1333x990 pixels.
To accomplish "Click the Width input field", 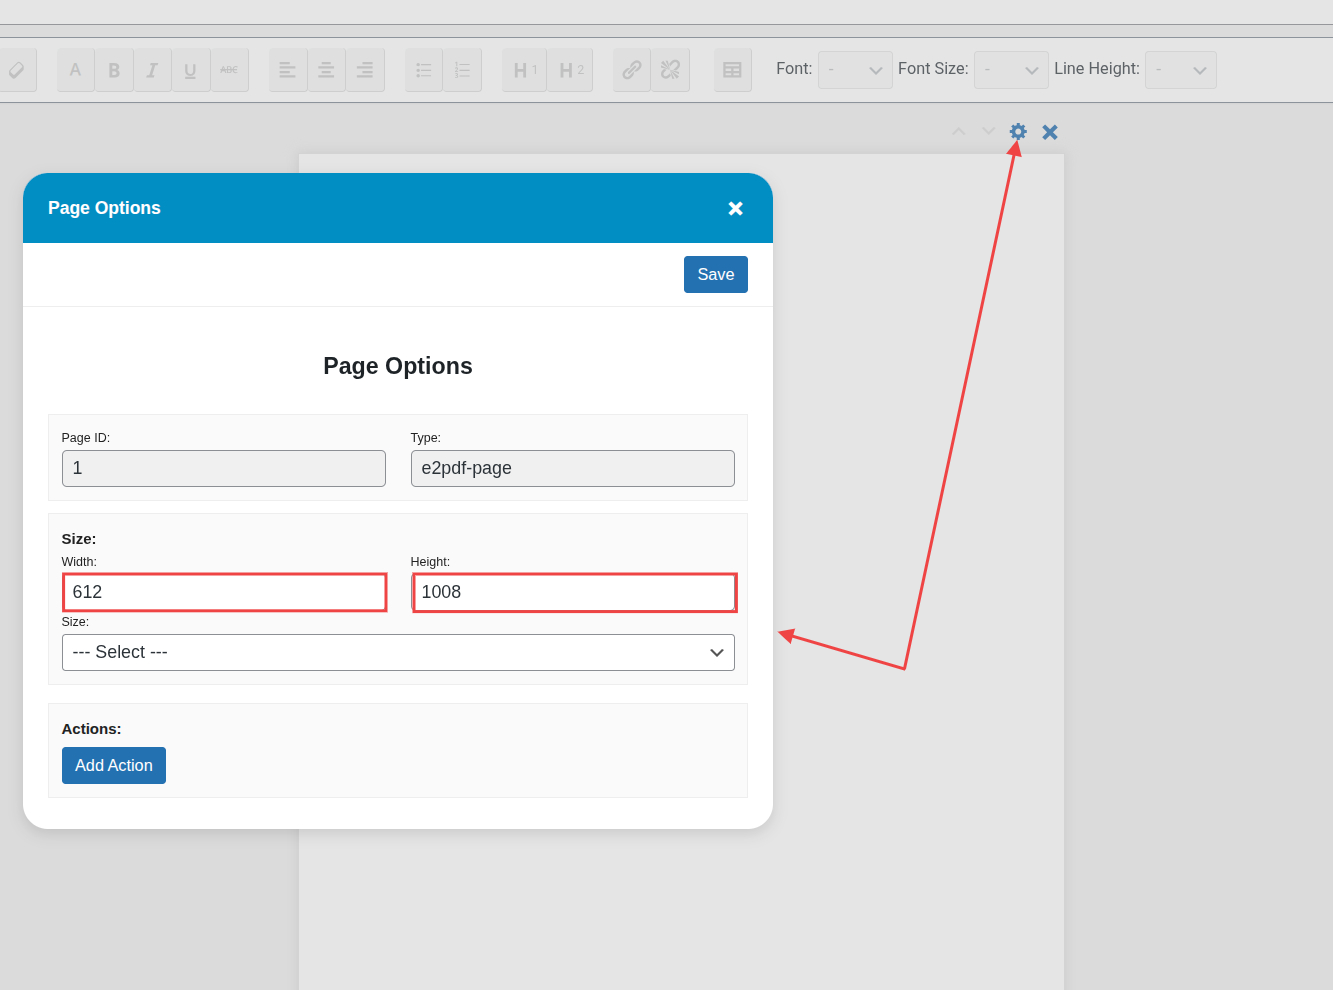I will click(224, 592).
